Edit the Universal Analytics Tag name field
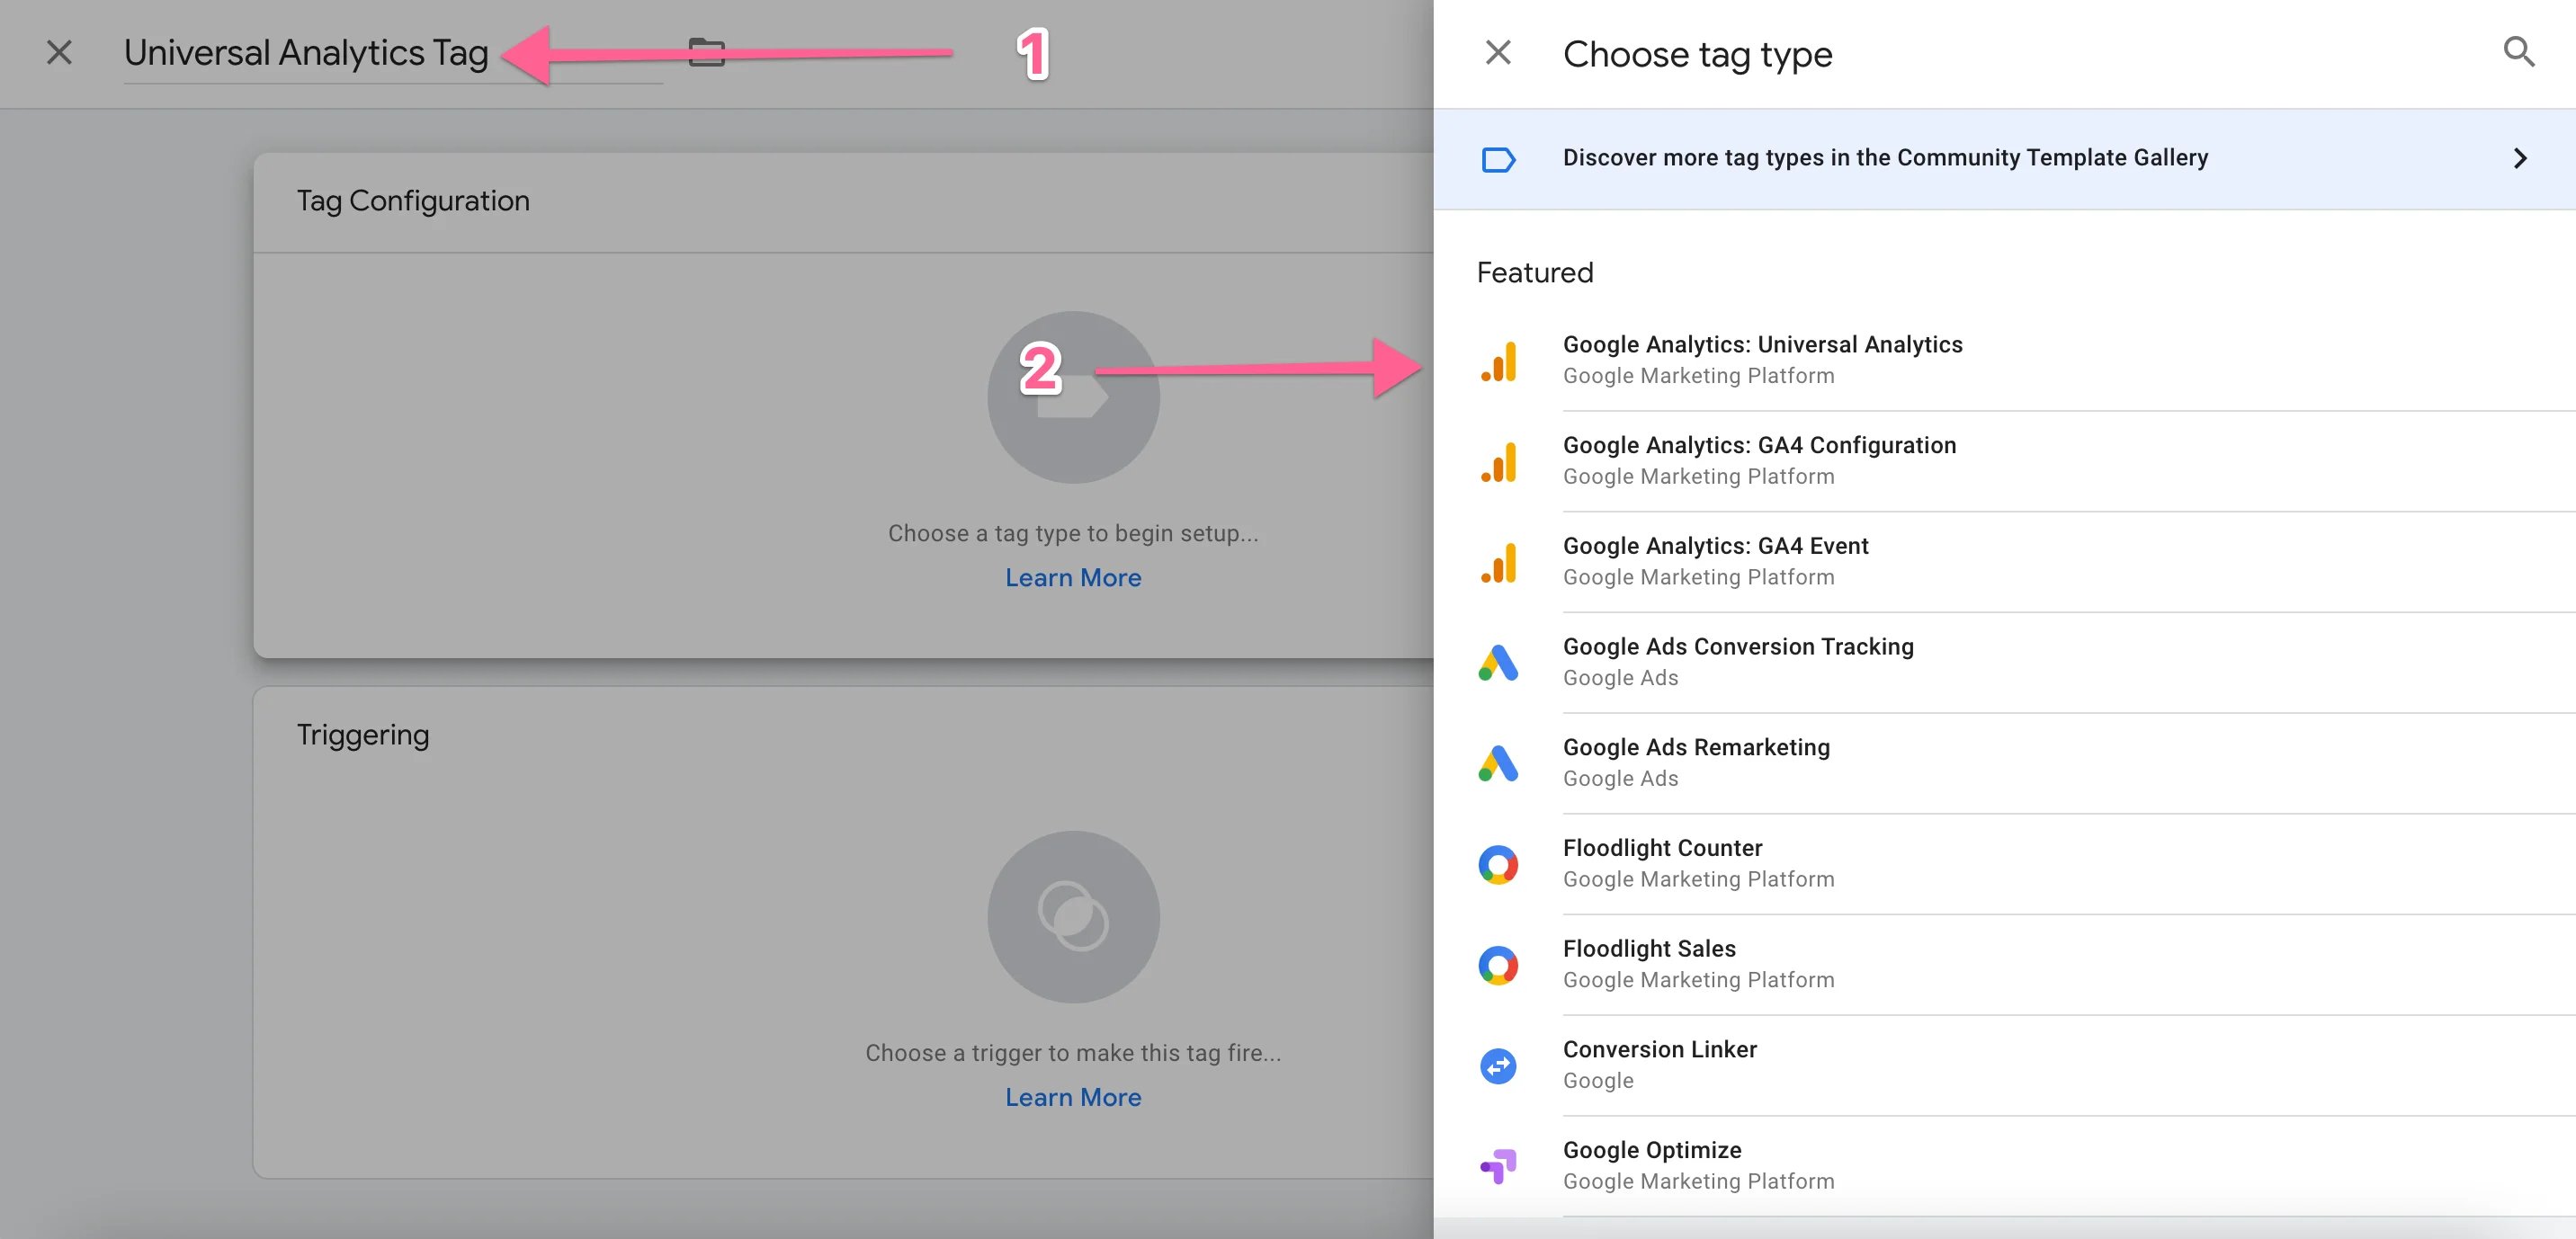2576x1239 pixels. coord(306,53)
